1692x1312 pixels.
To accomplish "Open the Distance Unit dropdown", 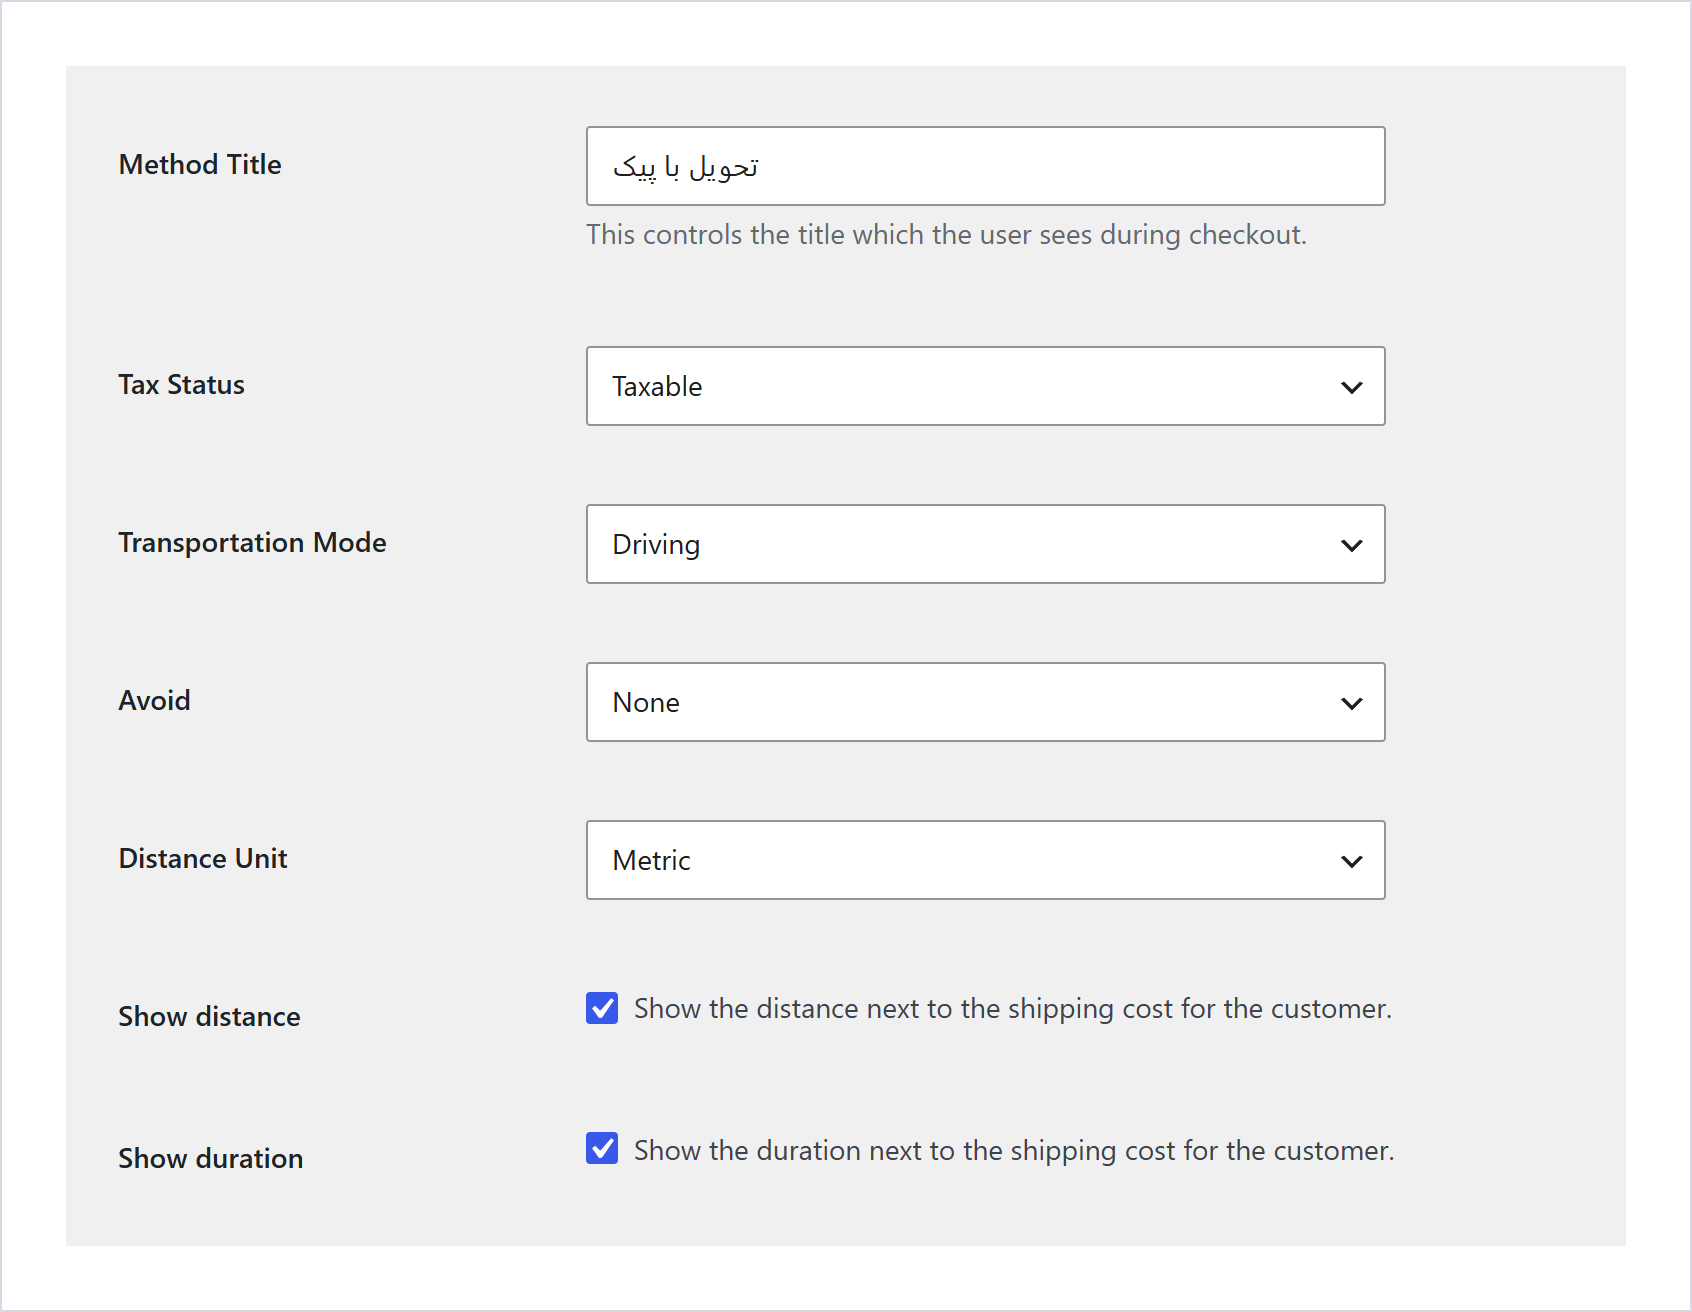I will 985,860.
